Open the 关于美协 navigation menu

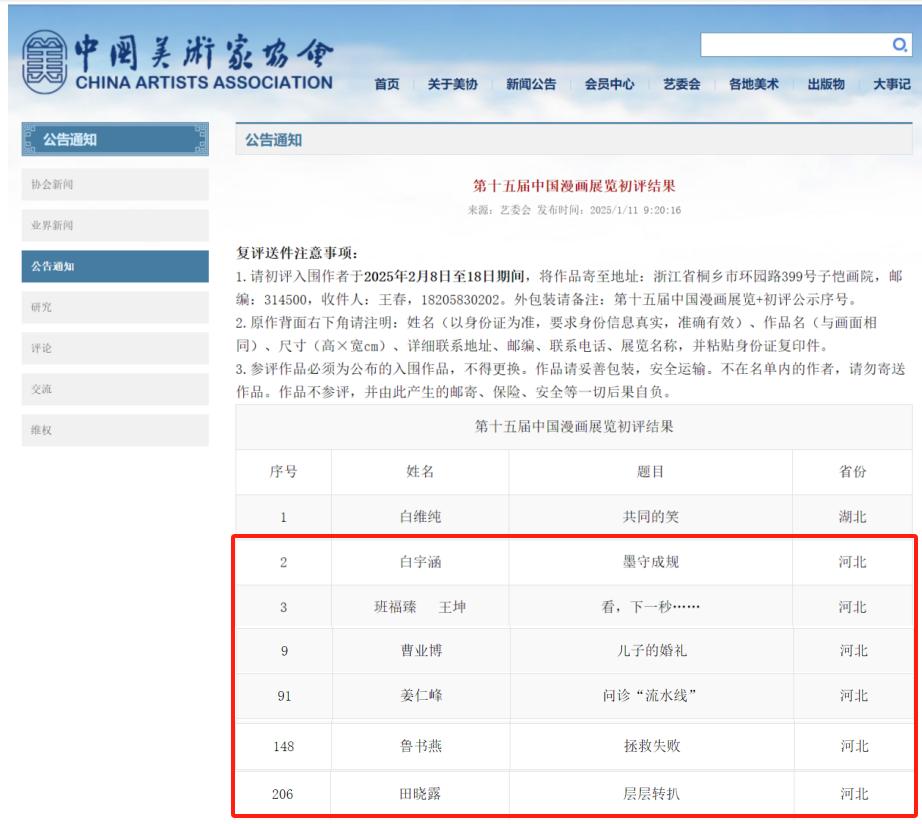click(x=453, y=85)
